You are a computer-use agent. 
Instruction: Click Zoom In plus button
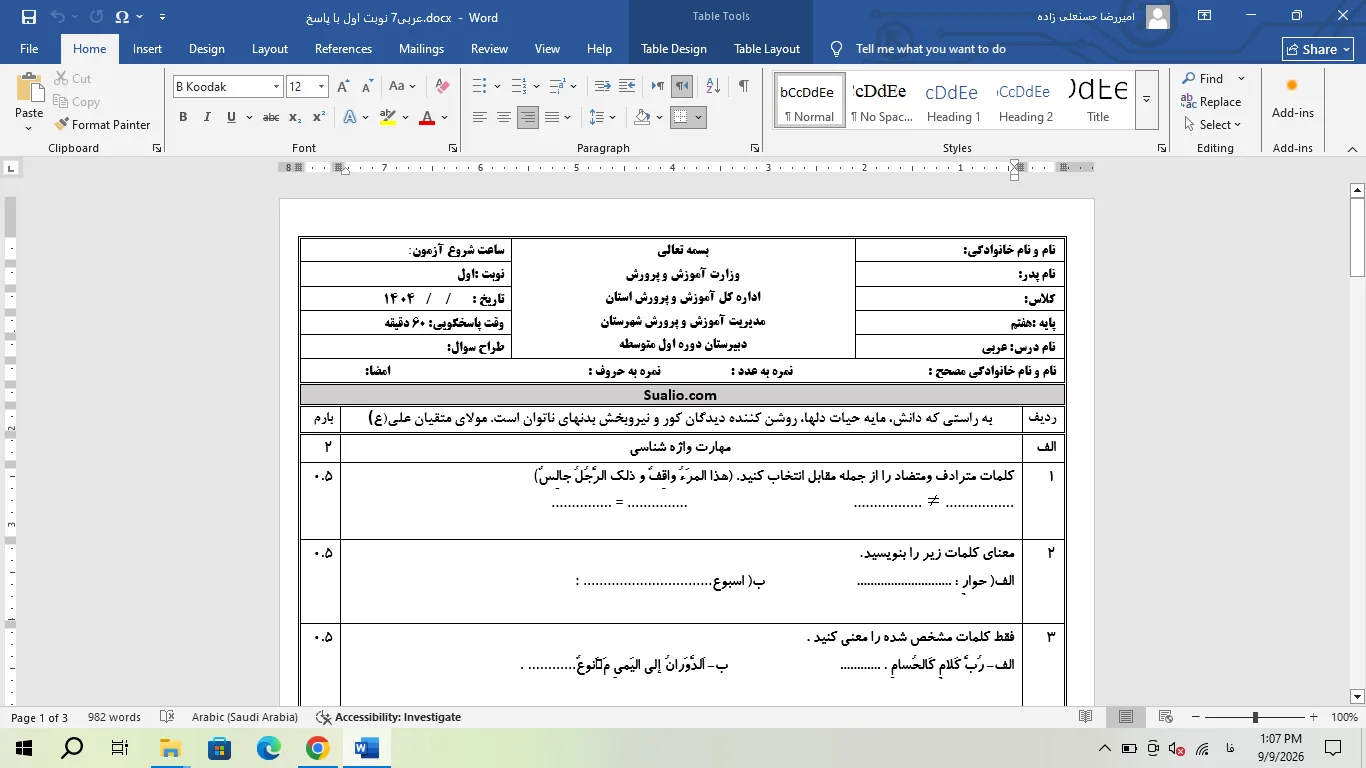1314,717
